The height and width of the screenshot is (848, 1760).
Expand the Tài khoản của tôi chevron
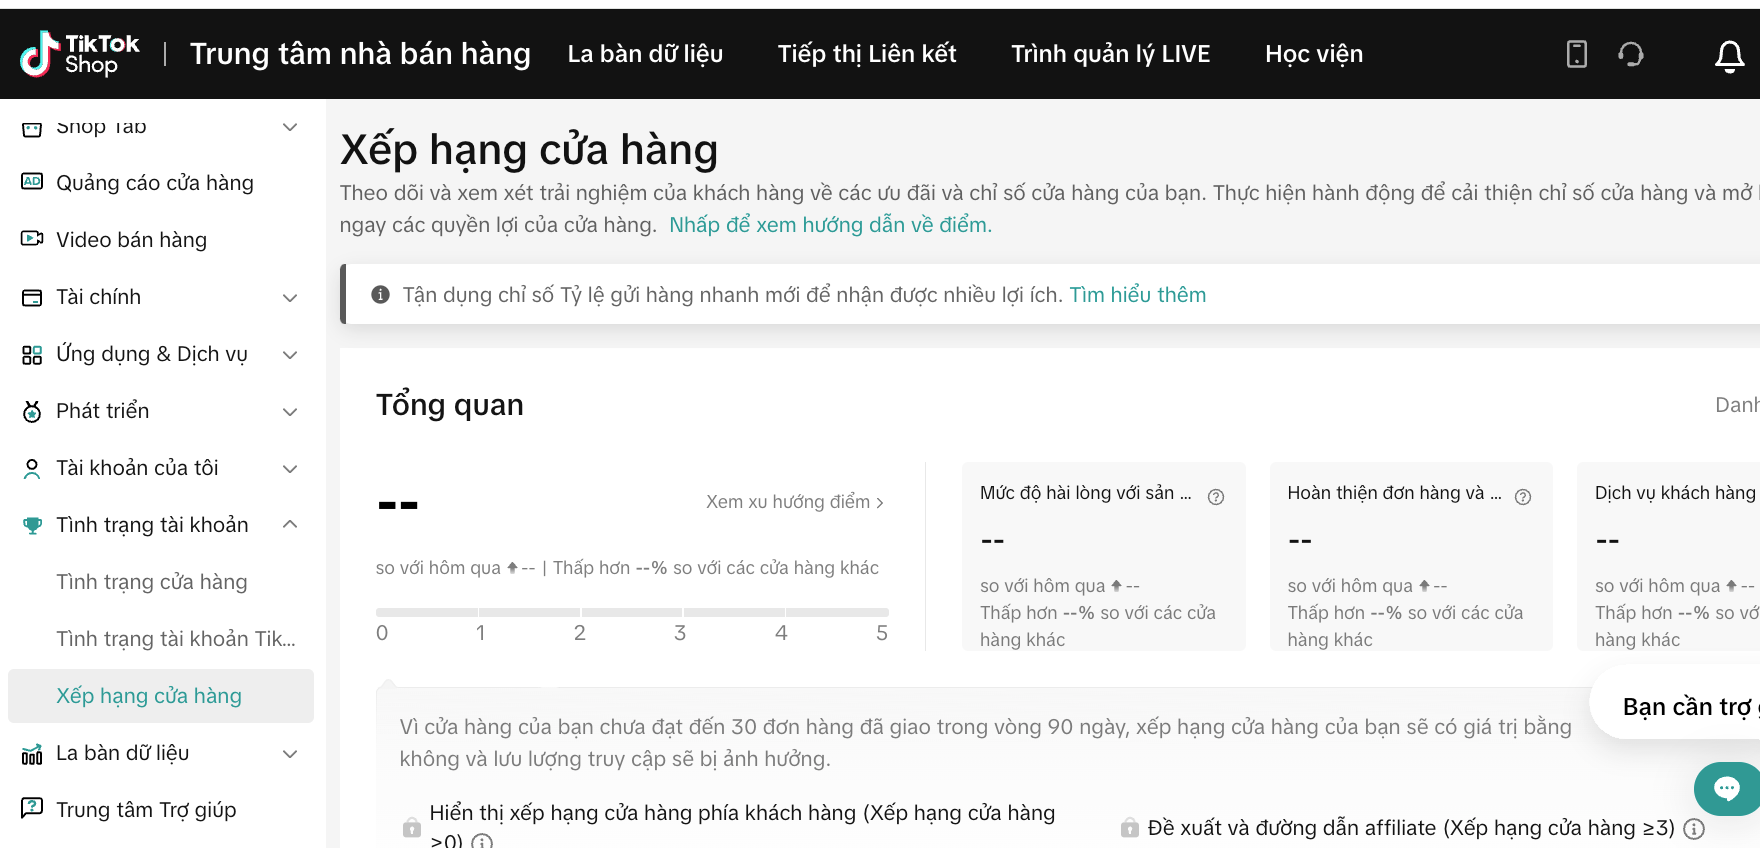290,469
